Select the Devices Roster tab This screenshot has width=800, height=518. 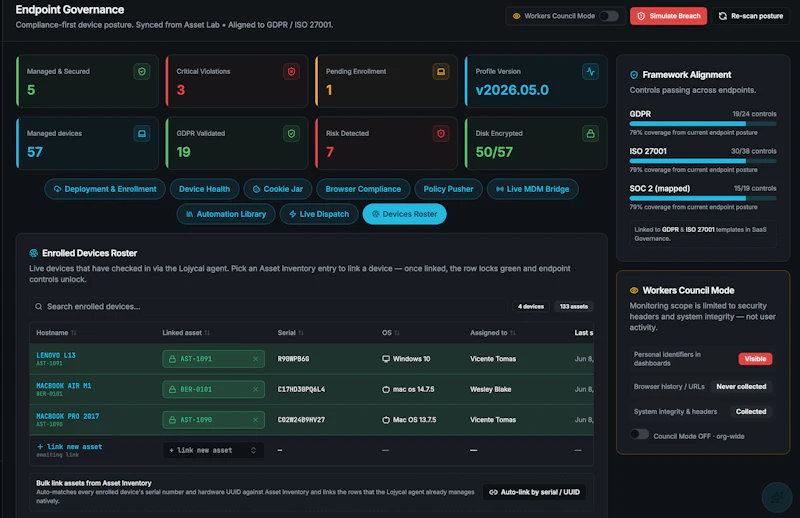(x=404, y=214)
